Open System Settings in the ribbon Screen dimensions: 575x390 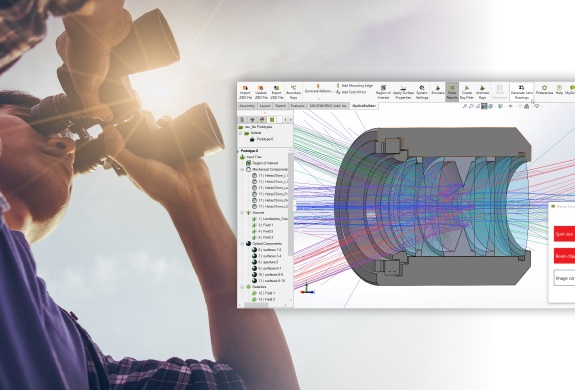(x=422, y=92)
